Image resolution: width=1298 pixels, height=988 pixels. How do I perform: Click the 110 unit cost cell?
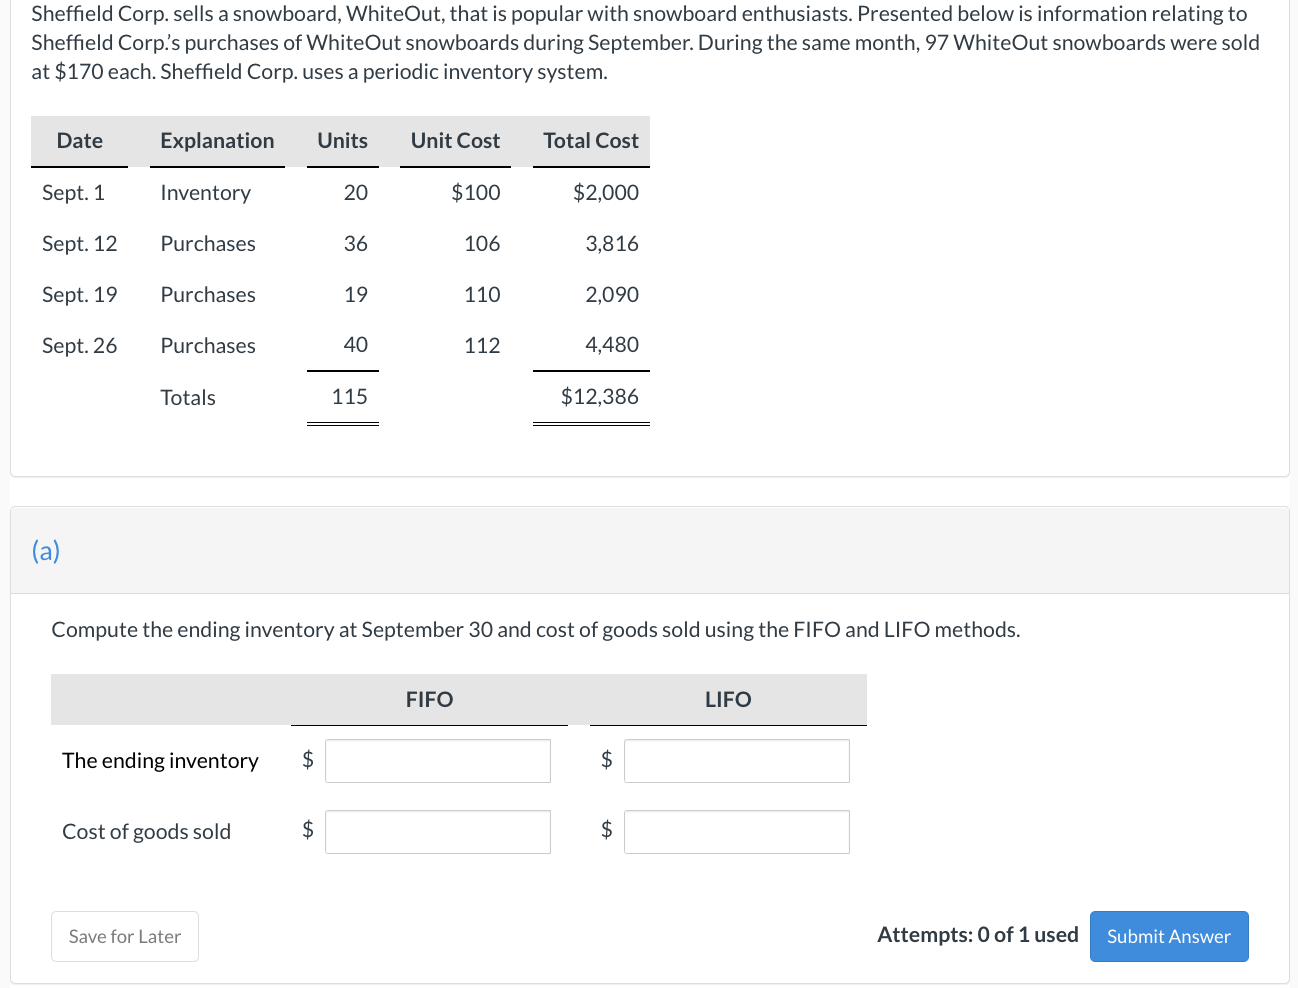click(482, 294)
